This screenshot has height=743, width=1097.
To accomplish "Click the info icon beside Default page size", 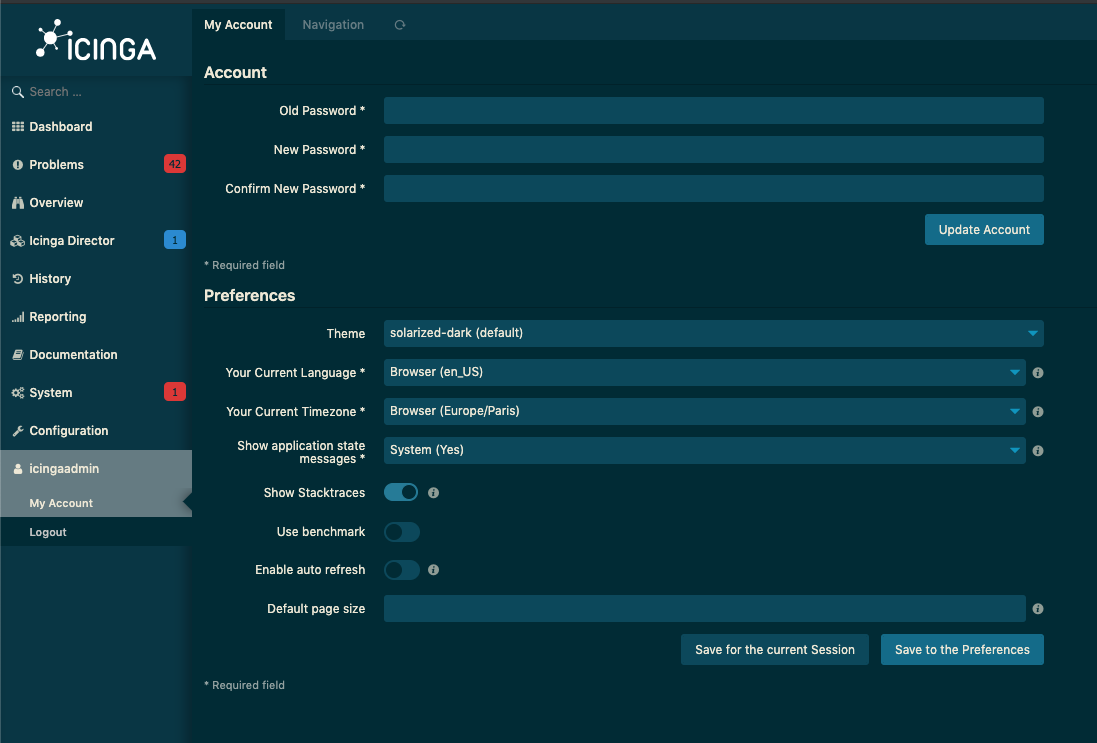I will click(1038, 609).
